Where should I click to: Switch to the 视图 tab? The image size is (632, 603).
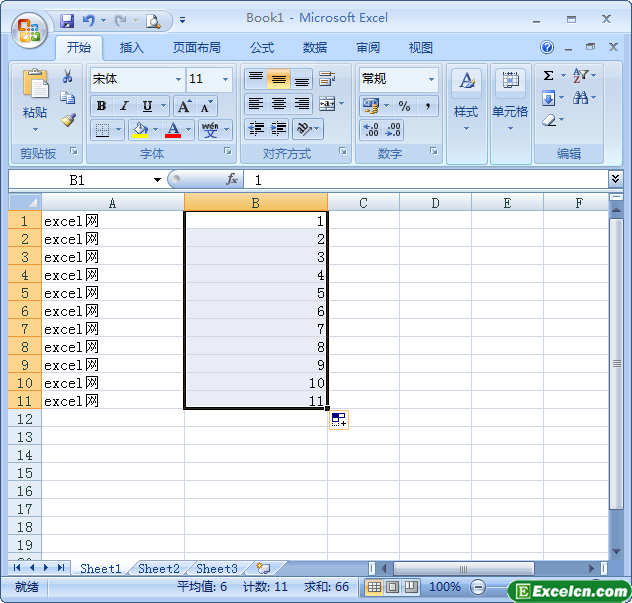(x=421, y=48)
